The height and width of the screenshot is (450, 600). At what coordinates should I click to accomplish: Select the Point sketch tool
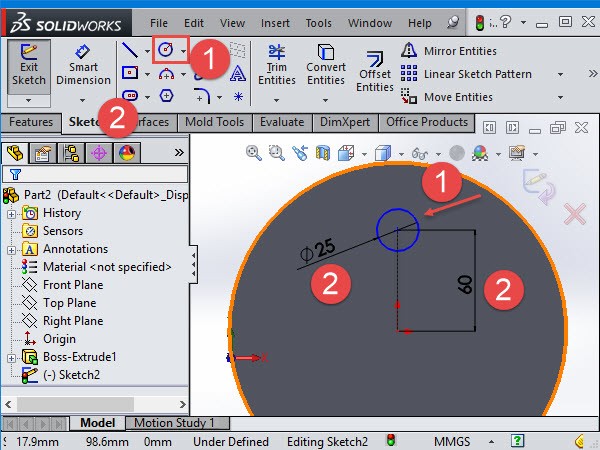coord(238,96)
